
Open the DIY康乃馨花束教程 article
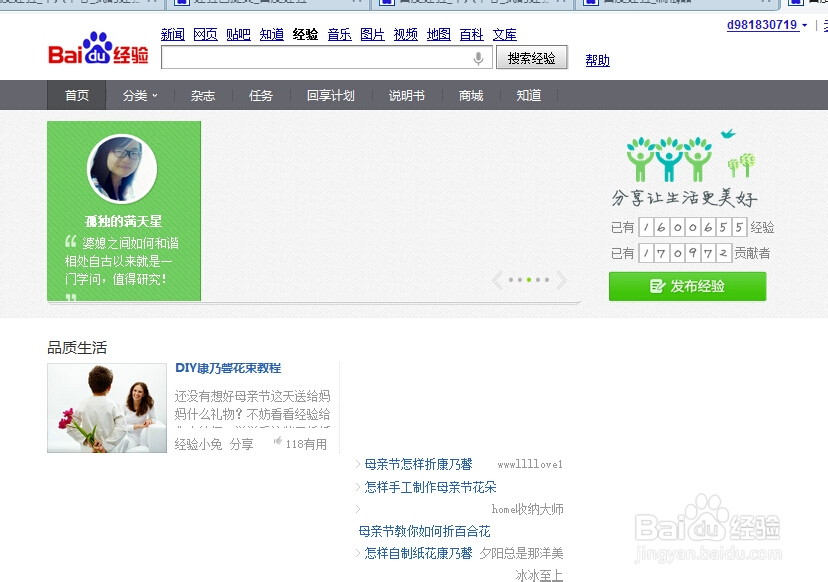pyautogui.click(x=228, y=368)
